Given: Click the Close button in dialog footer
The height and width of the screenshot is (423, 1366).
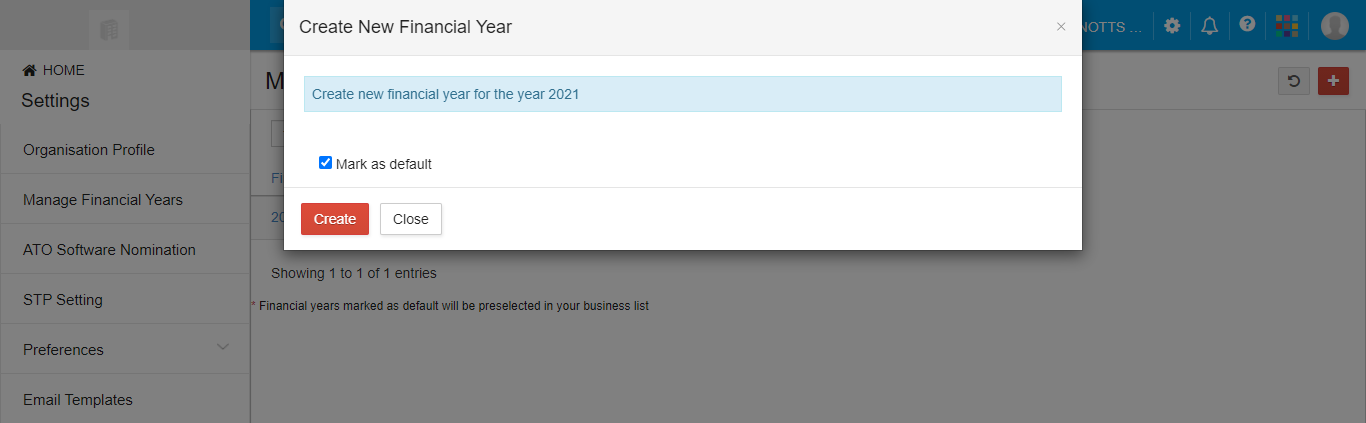Looking at the screenshot, I should 411,219.
